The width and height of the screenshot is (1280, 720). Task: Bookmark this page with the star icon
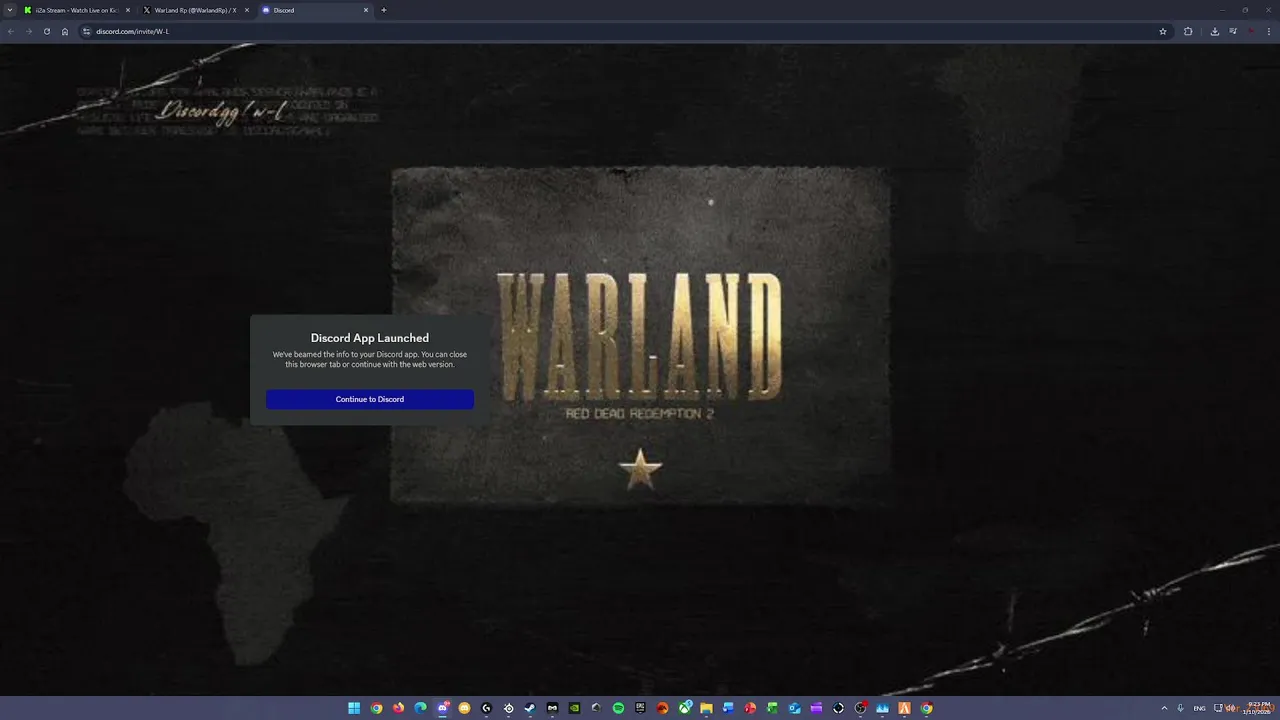pos(1163,31)
